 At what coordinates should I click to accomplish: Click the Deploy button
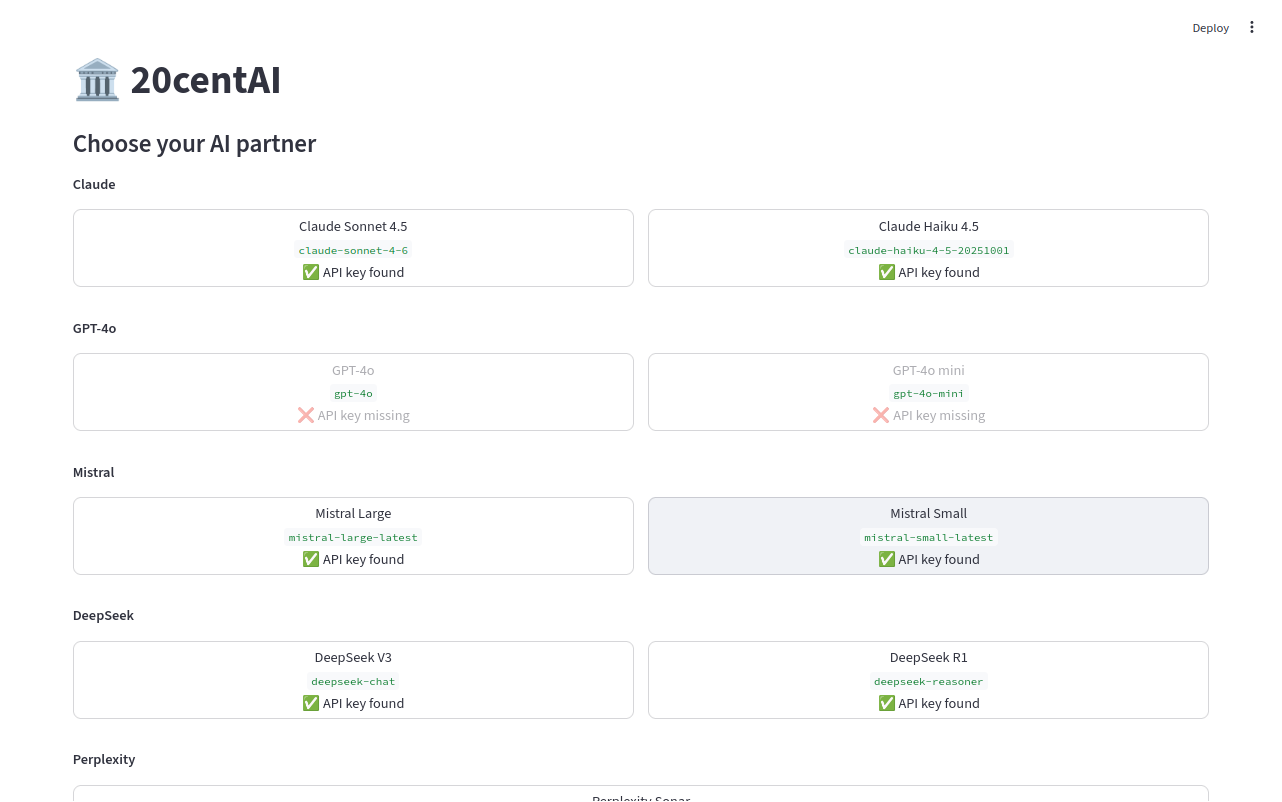(1210, 28)
